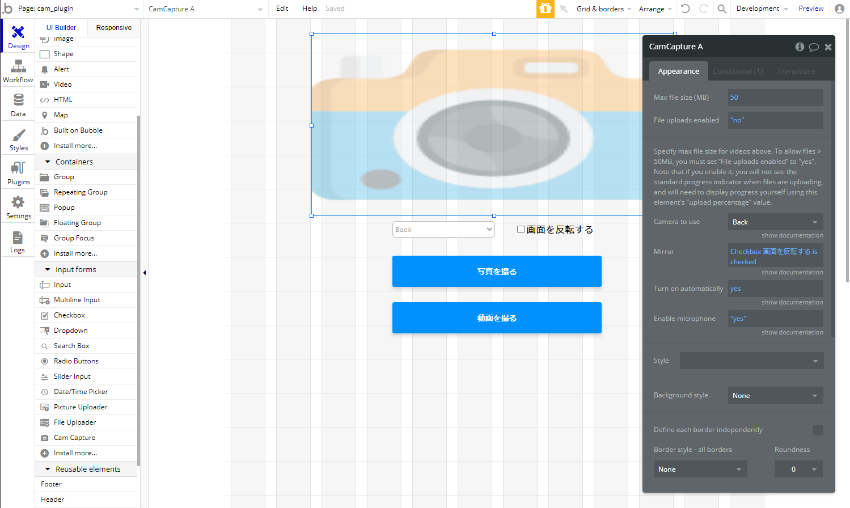Viewport: 850px width, 508px height.
Task: Select the Group Focus container
Action: pyautogui.click(x=87, y=238)
